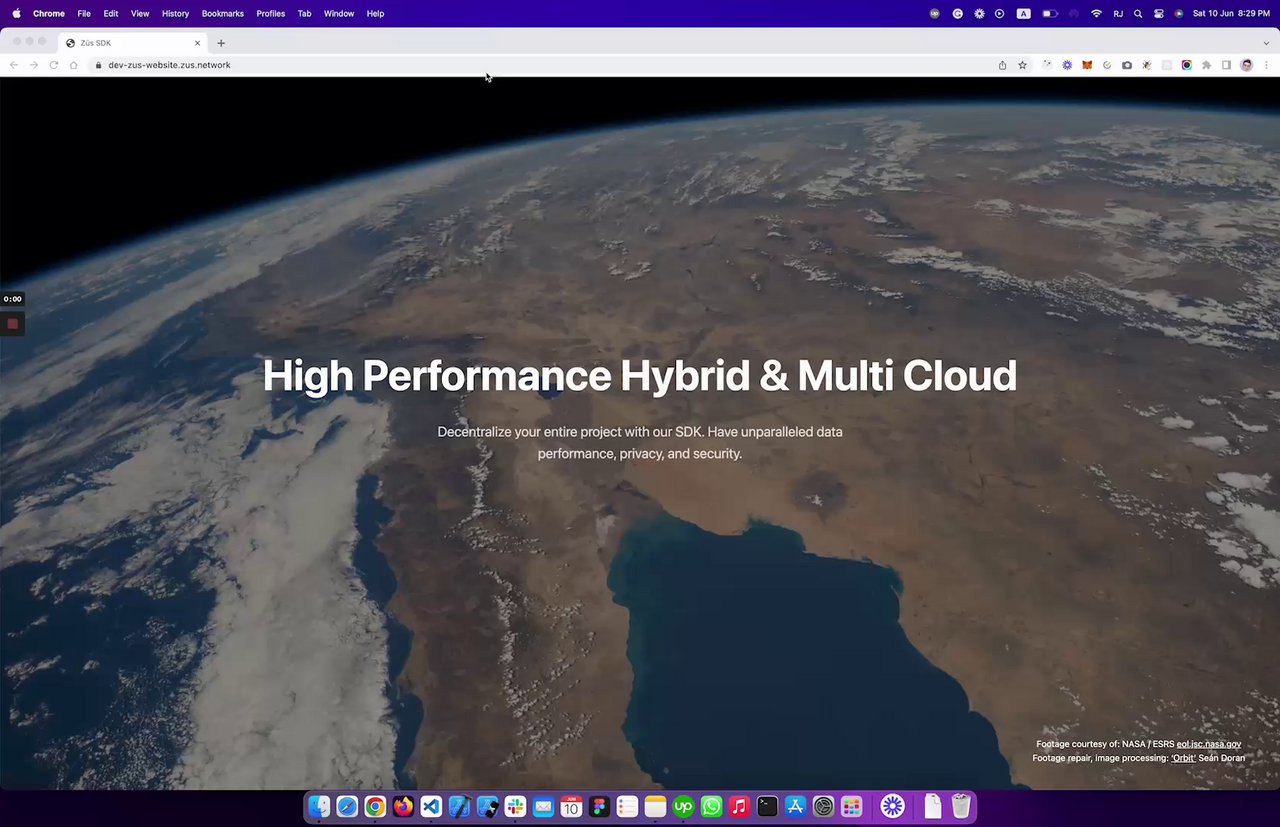Viewport: 1280px width, 827px height.
Task: Open Control Center in the menu bar
Action: pos(1159,14)
